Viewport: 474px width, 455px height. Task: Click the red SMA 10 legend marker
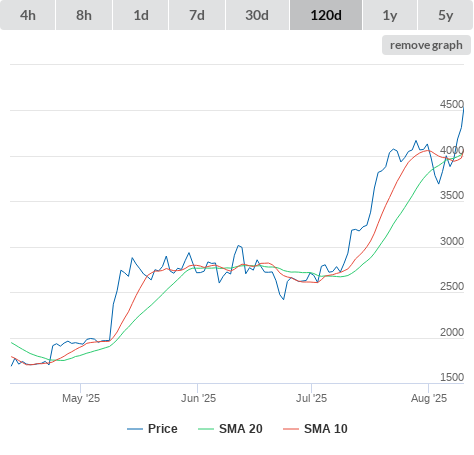click(x=291, y=429)
